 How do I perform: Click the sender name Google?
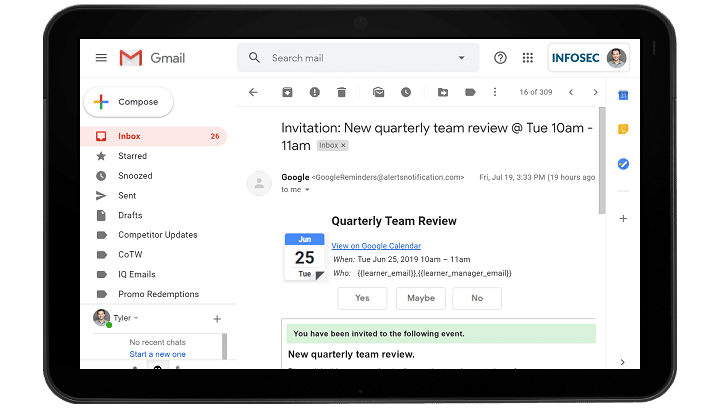(x=295, y=177)
